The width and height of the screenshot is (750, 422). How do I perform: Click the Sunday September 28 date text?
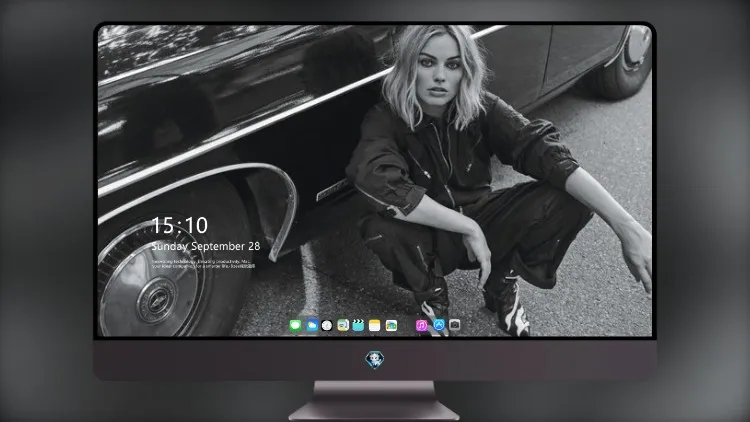coord(206,246)
